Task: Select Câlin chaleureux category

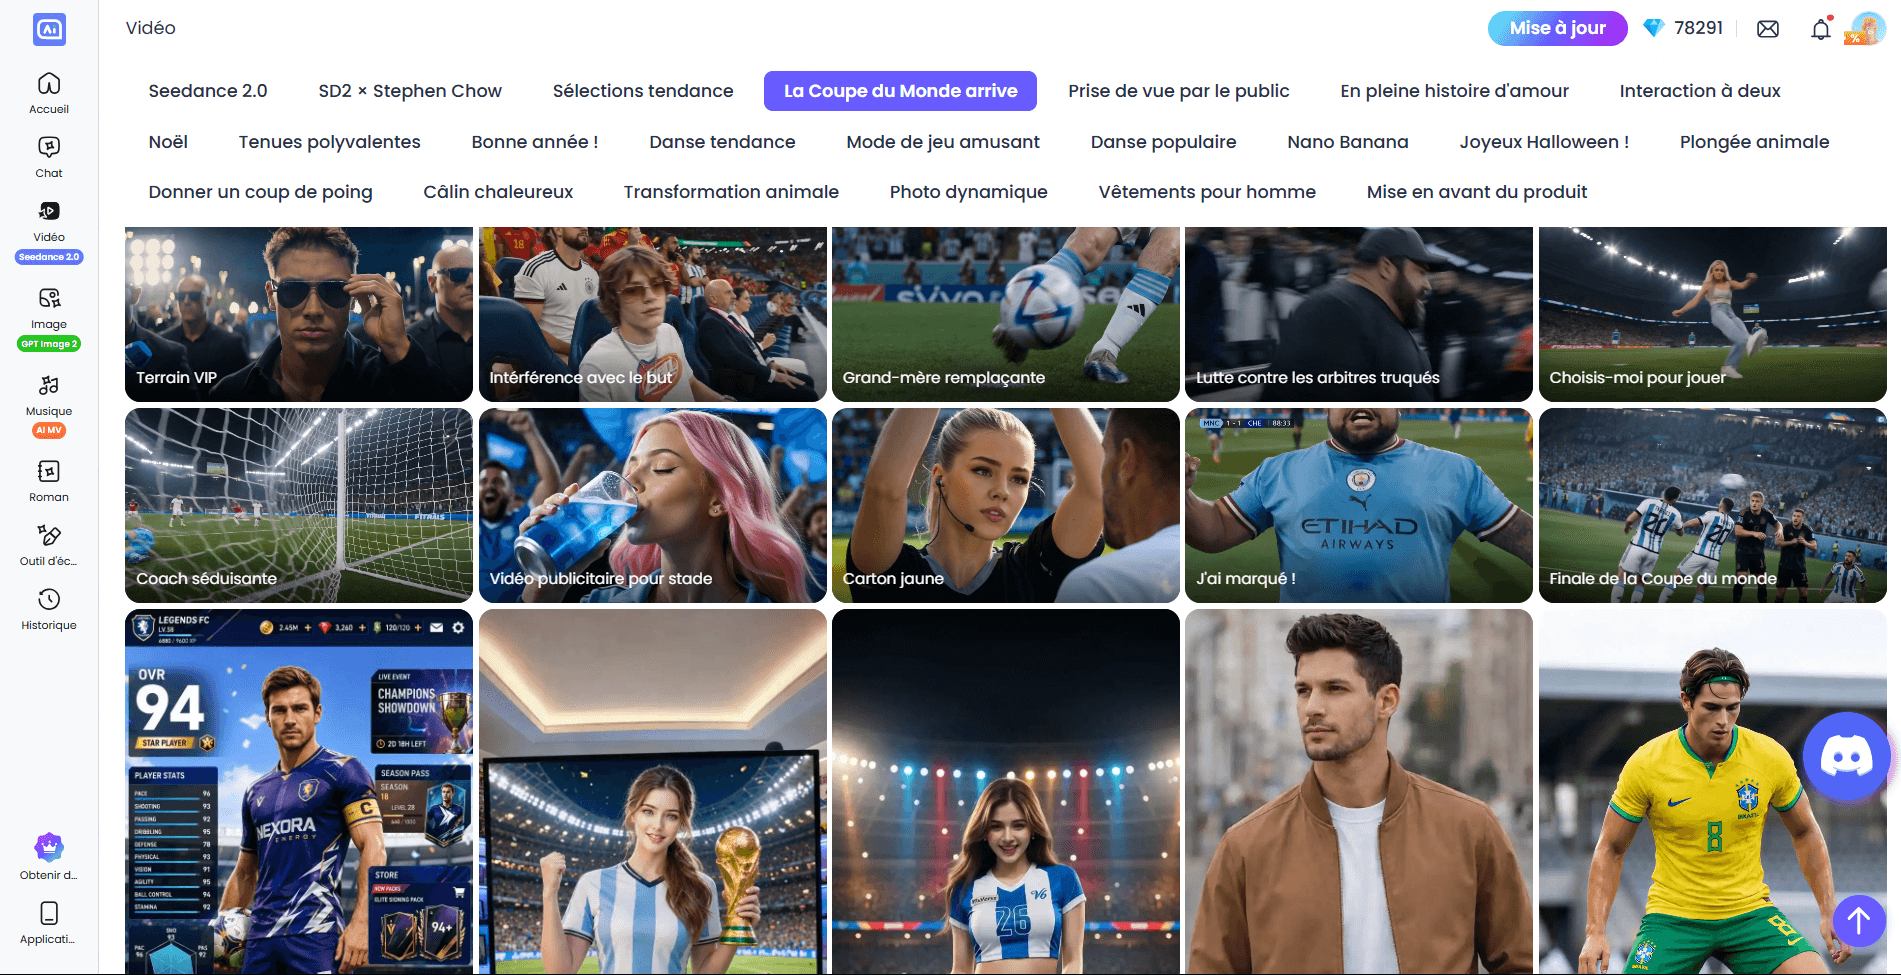Action: [x=498, y=192]
